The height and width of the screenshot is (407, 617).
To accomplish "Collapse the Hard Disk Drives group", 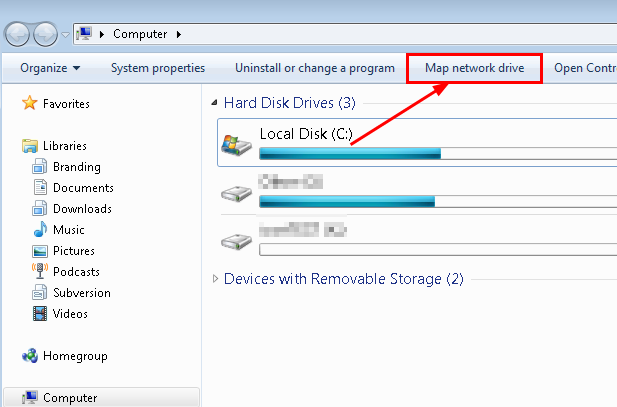I will [216, 103].
